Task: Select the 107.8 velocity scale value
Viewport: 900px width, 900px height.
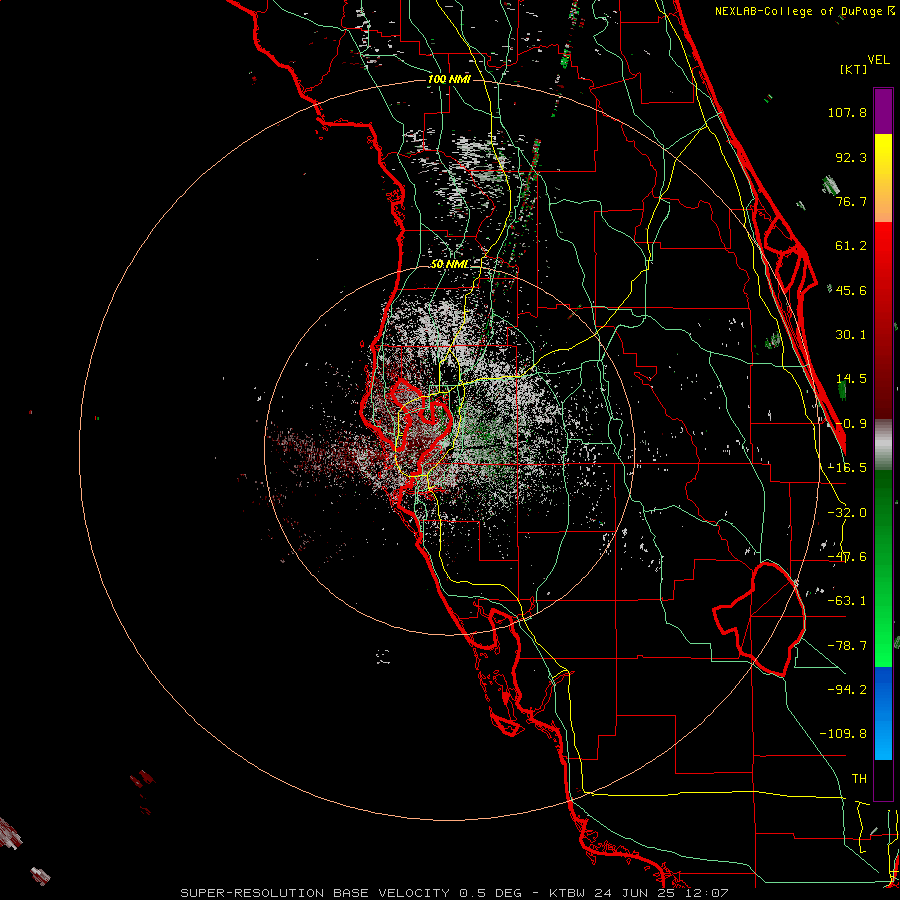Action: click(847, 112)
